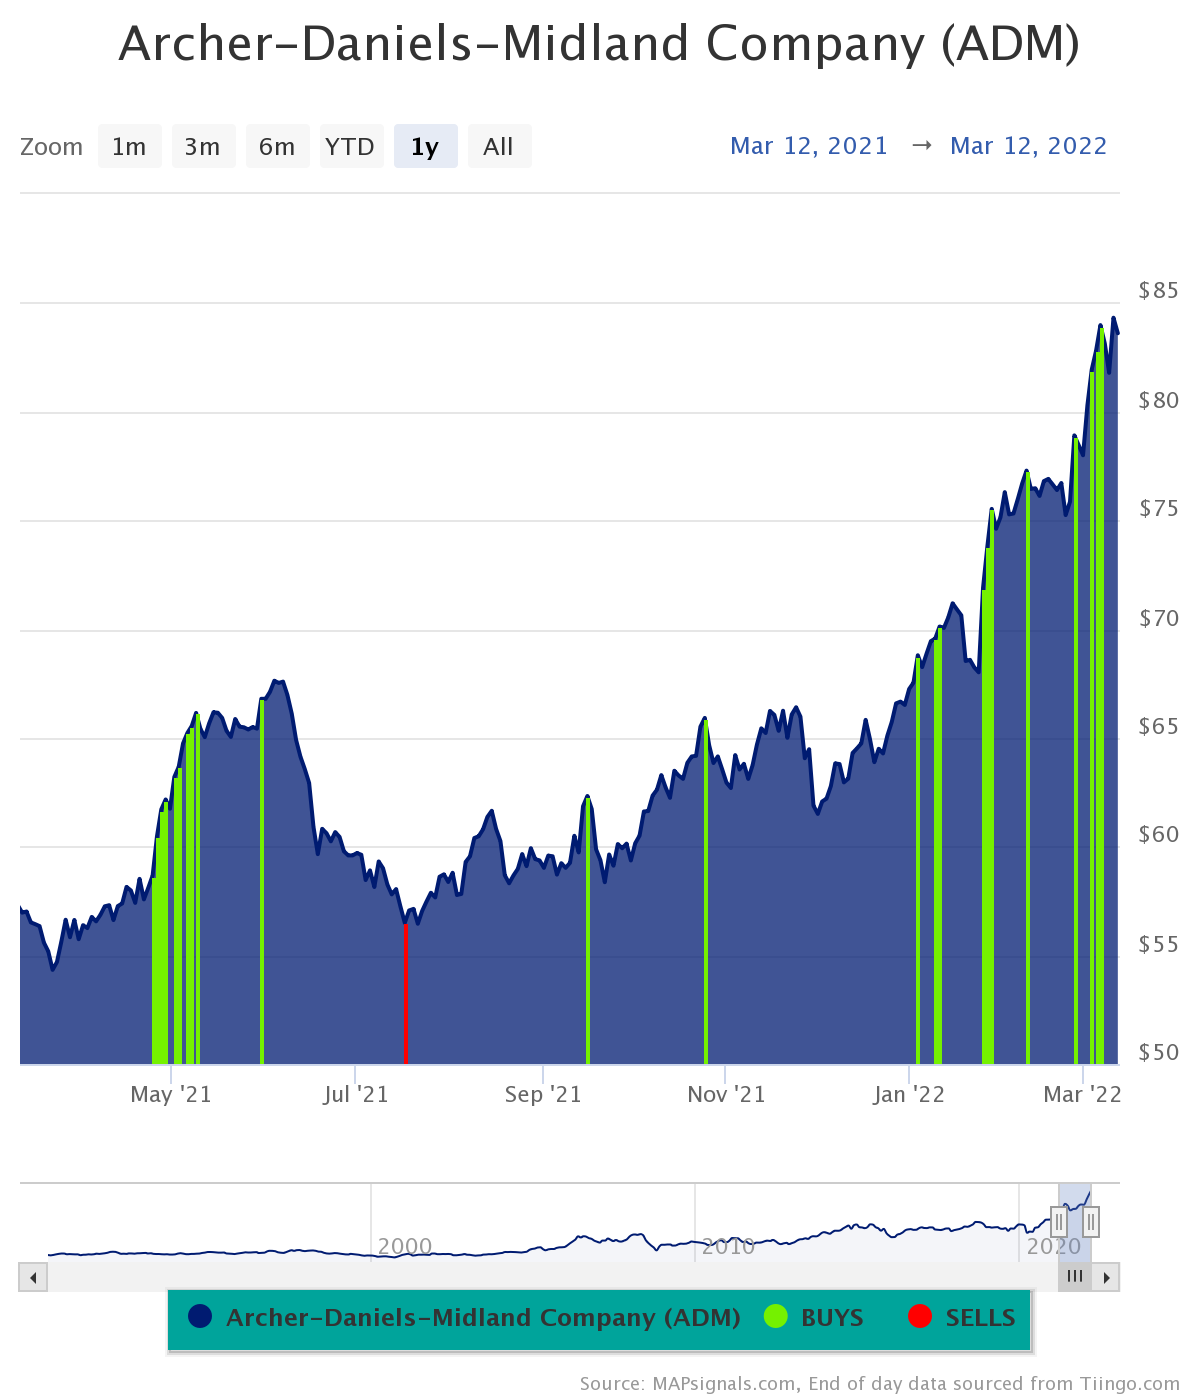Click the red SELLS legend dot
The height and width of the screenshot is (1400, 1200).
coord(920,1317)
